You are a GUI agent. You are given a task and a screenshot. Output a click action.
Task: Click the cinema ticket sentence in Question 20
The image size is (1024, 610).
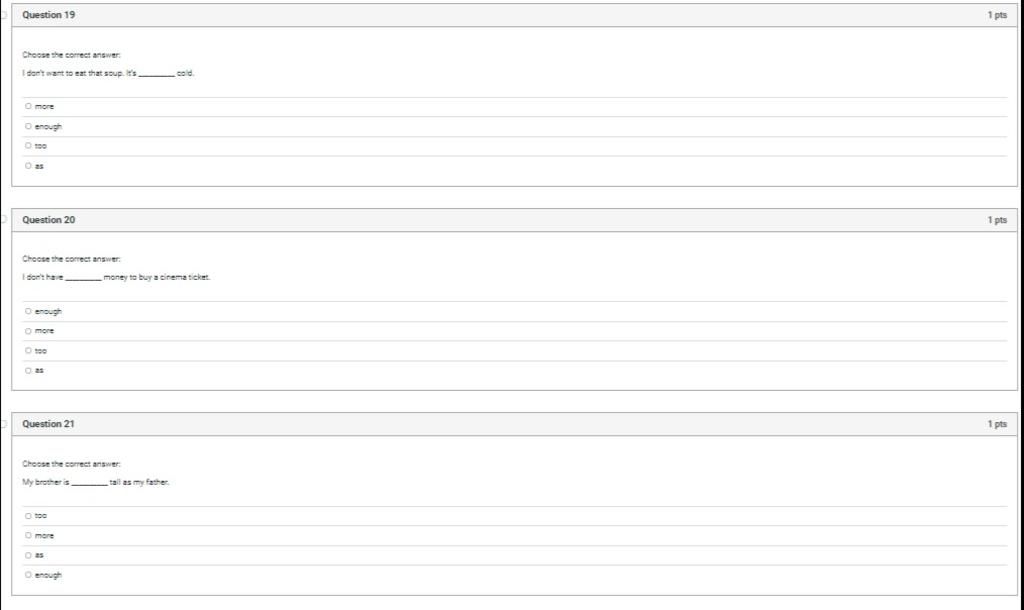pos(116,278)
